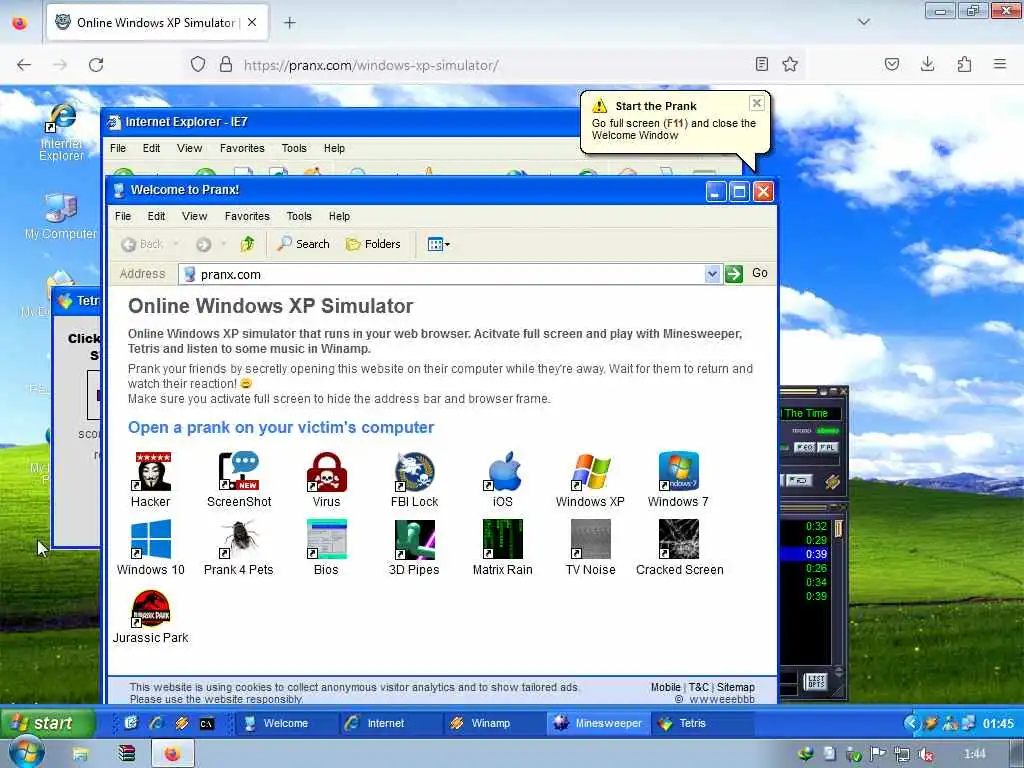Start the 3D Pipes screensaver icon
1024x768 pixels.
415,539
